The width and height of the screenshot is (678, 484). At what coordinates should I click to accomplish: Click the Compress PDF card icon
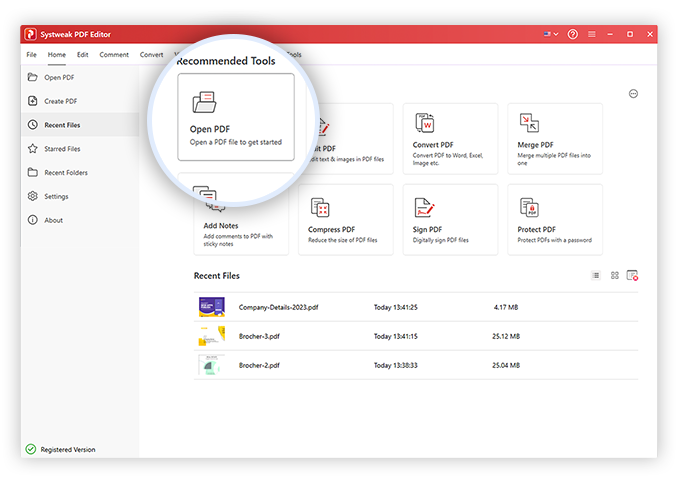(320, 207)
